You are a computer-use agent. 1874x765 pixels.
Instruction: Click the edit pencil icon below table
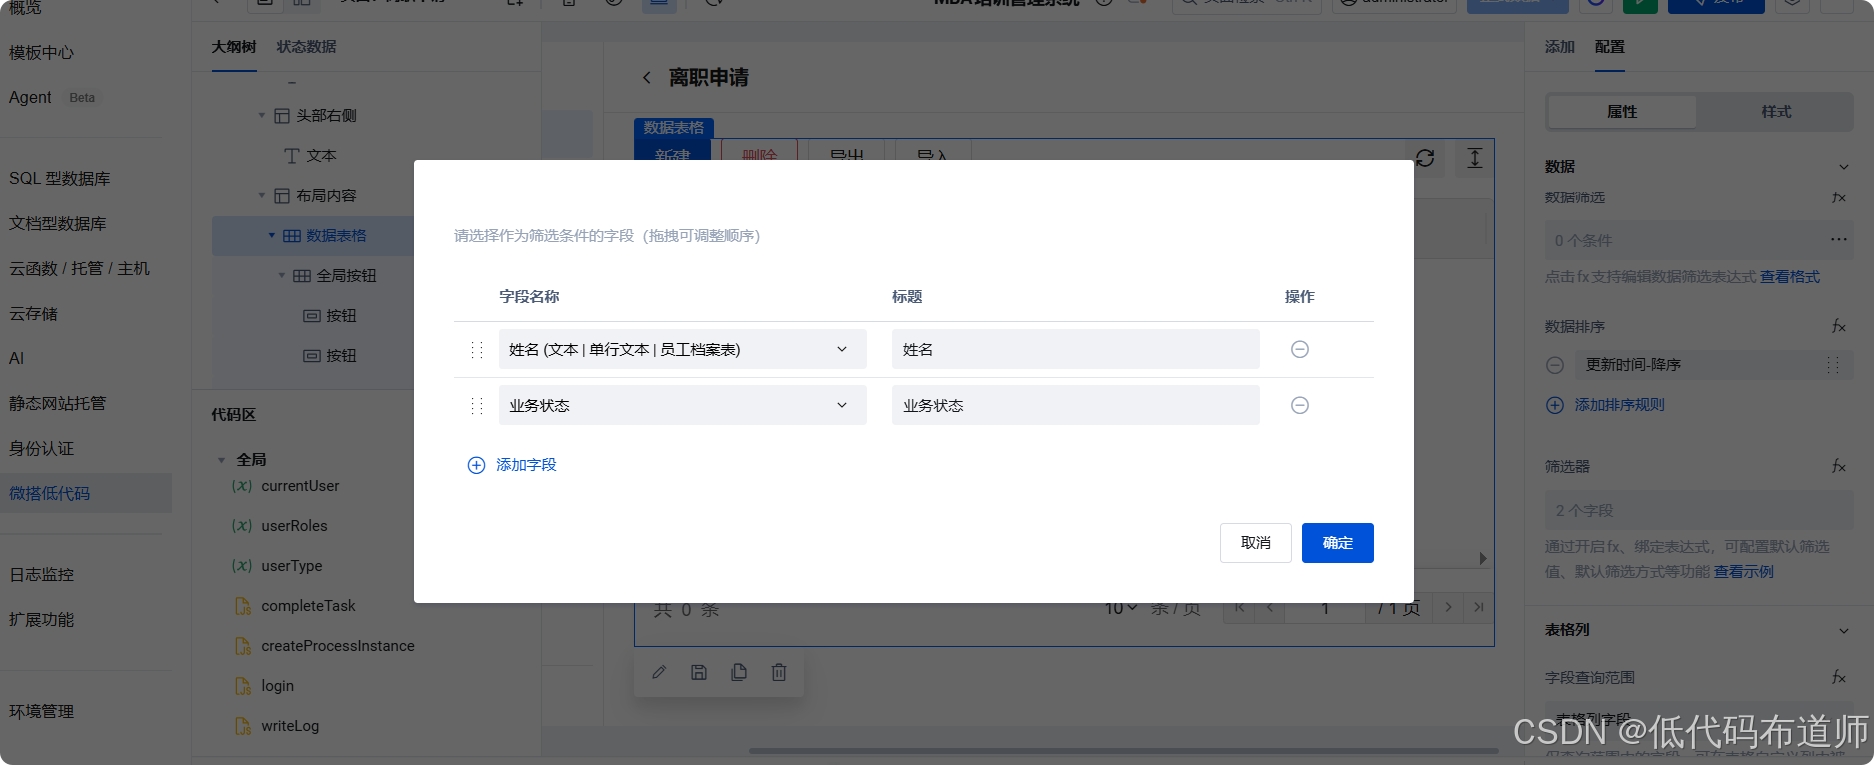click(659, 673)
